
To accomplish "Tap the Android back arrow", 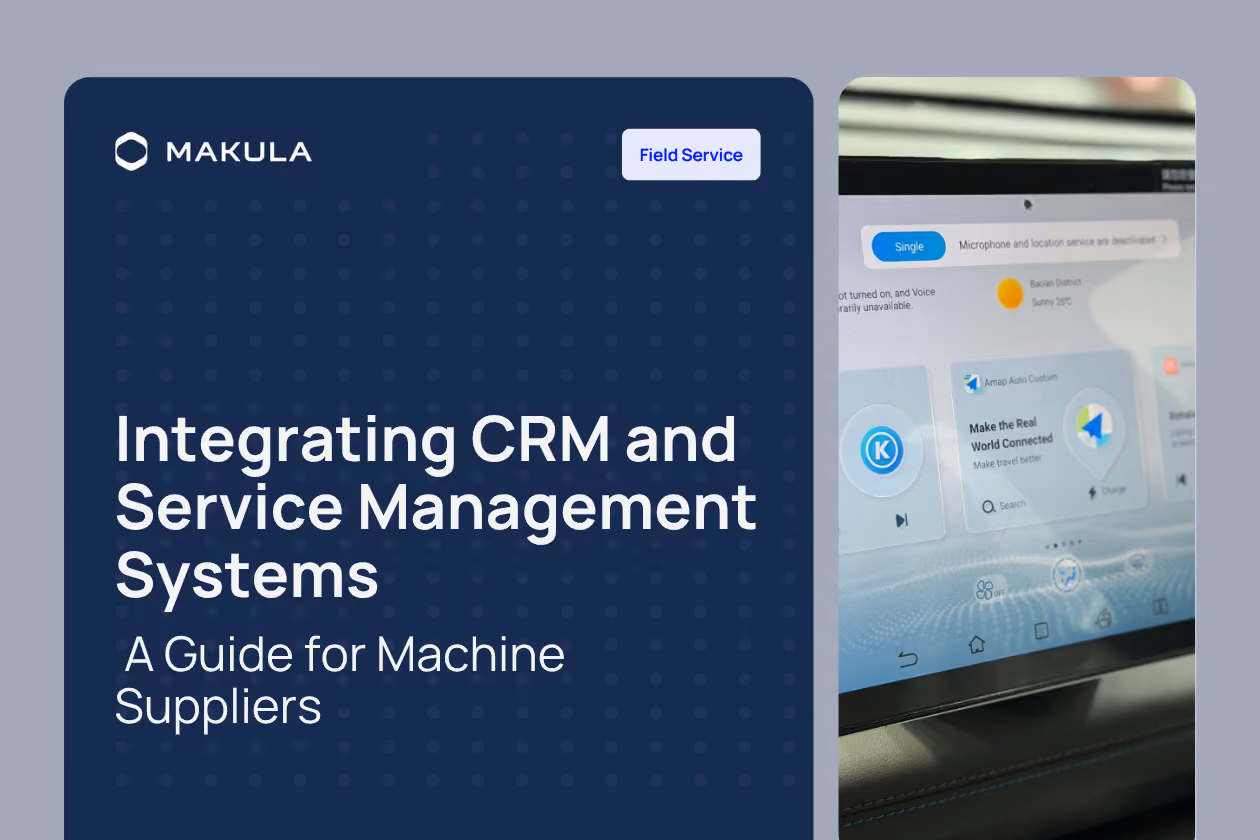I will [x=908, y=658].
